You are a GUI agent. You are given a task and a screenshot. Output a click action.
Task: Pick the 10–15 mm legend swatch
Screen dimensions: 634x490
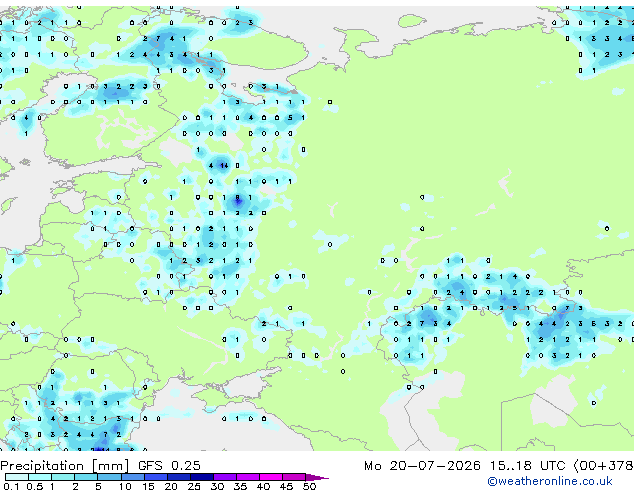[x=132, y=477]
